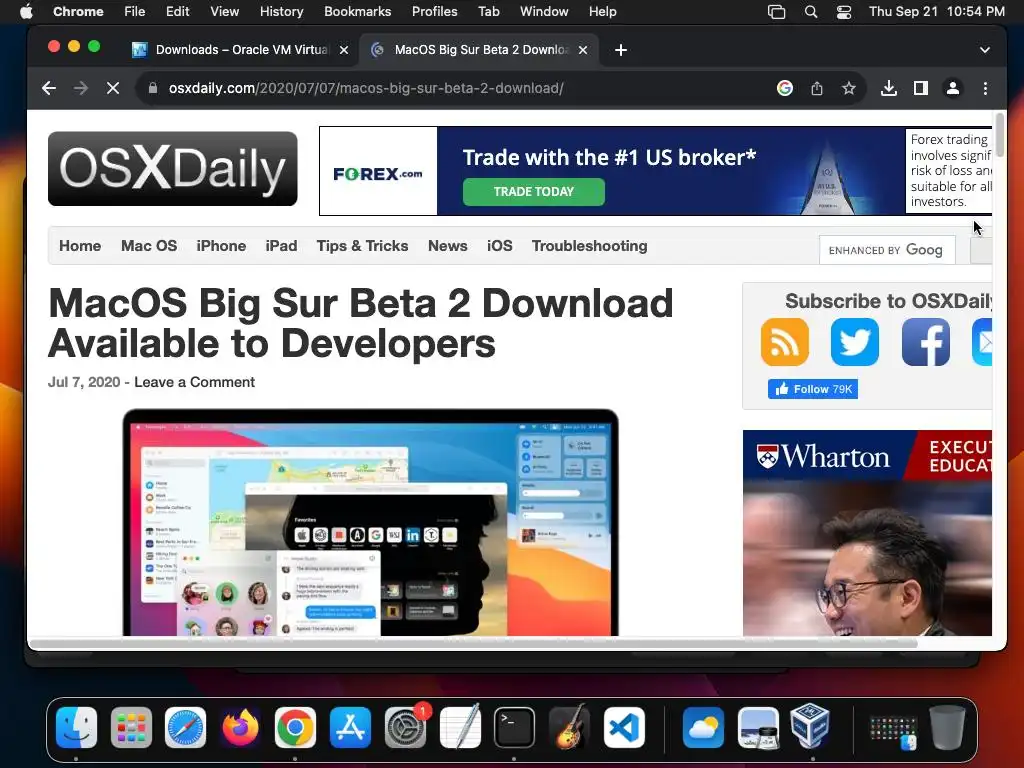The image size is (1024, 768).
Task: Click the OSXDaily logo
Action: tap(172, 168)
